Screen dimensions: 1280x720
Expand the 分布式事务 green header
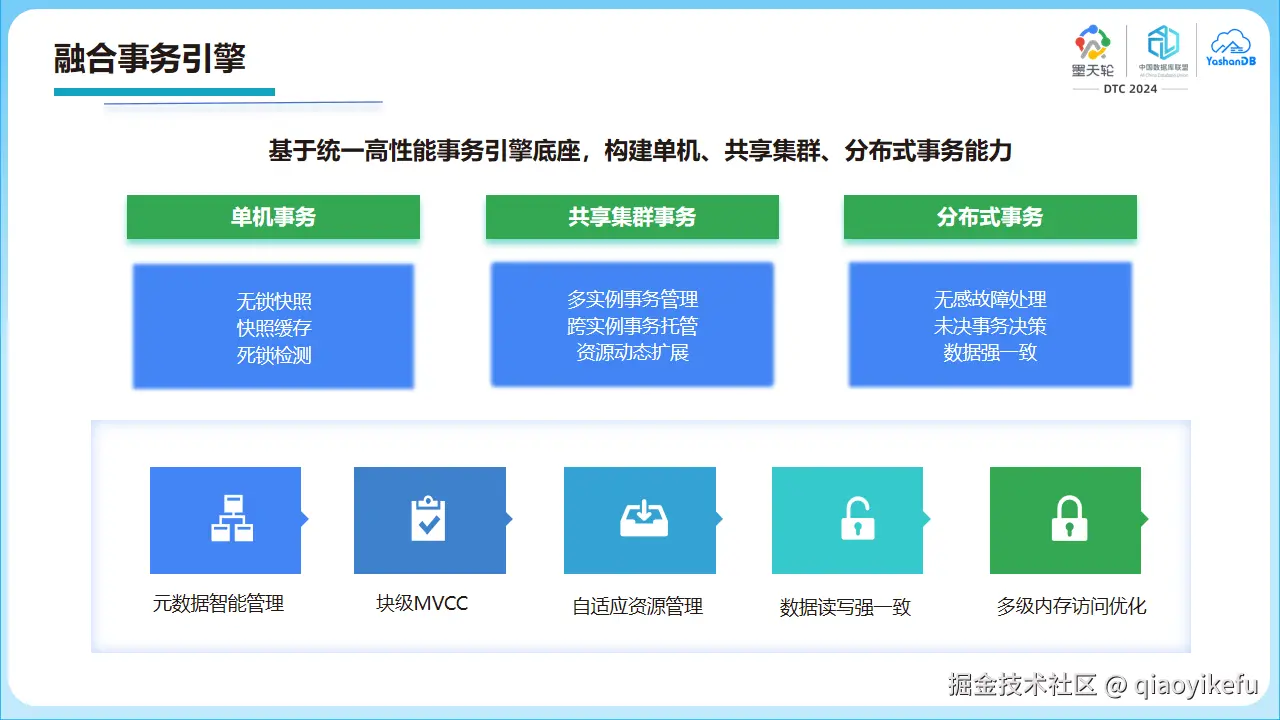point(990,216)
